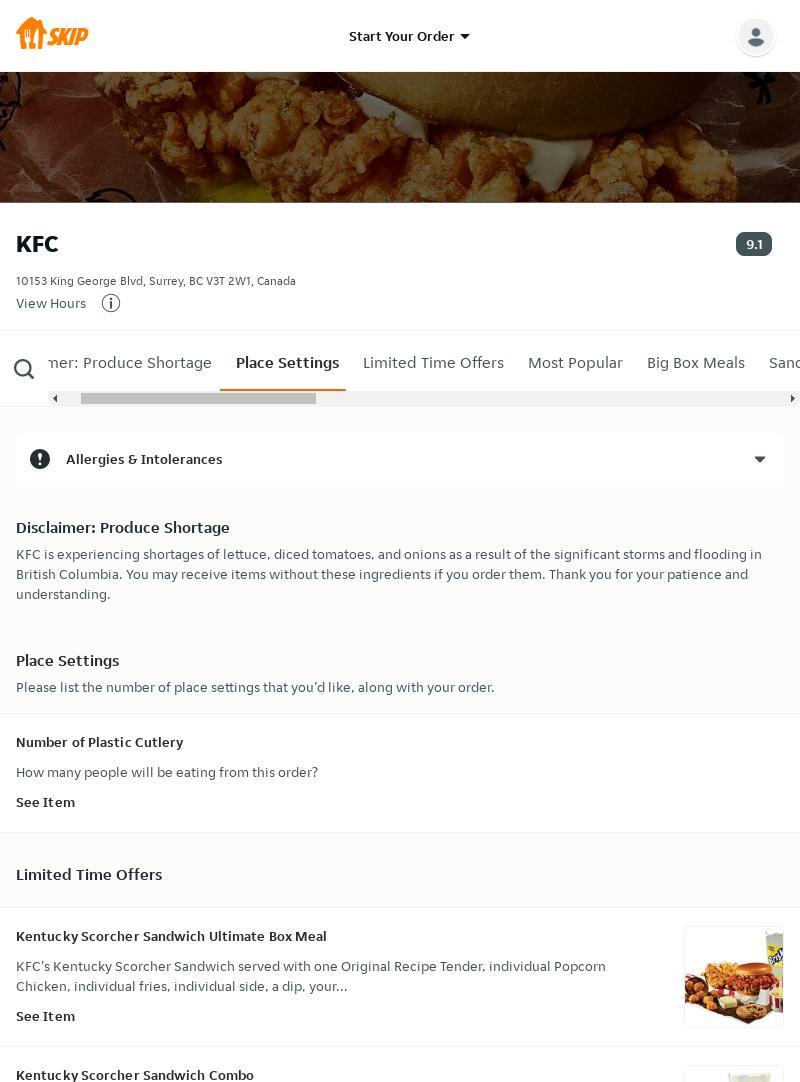
Task: Switch to the Limited Time Offers tab
Action: tap(433, 363)
